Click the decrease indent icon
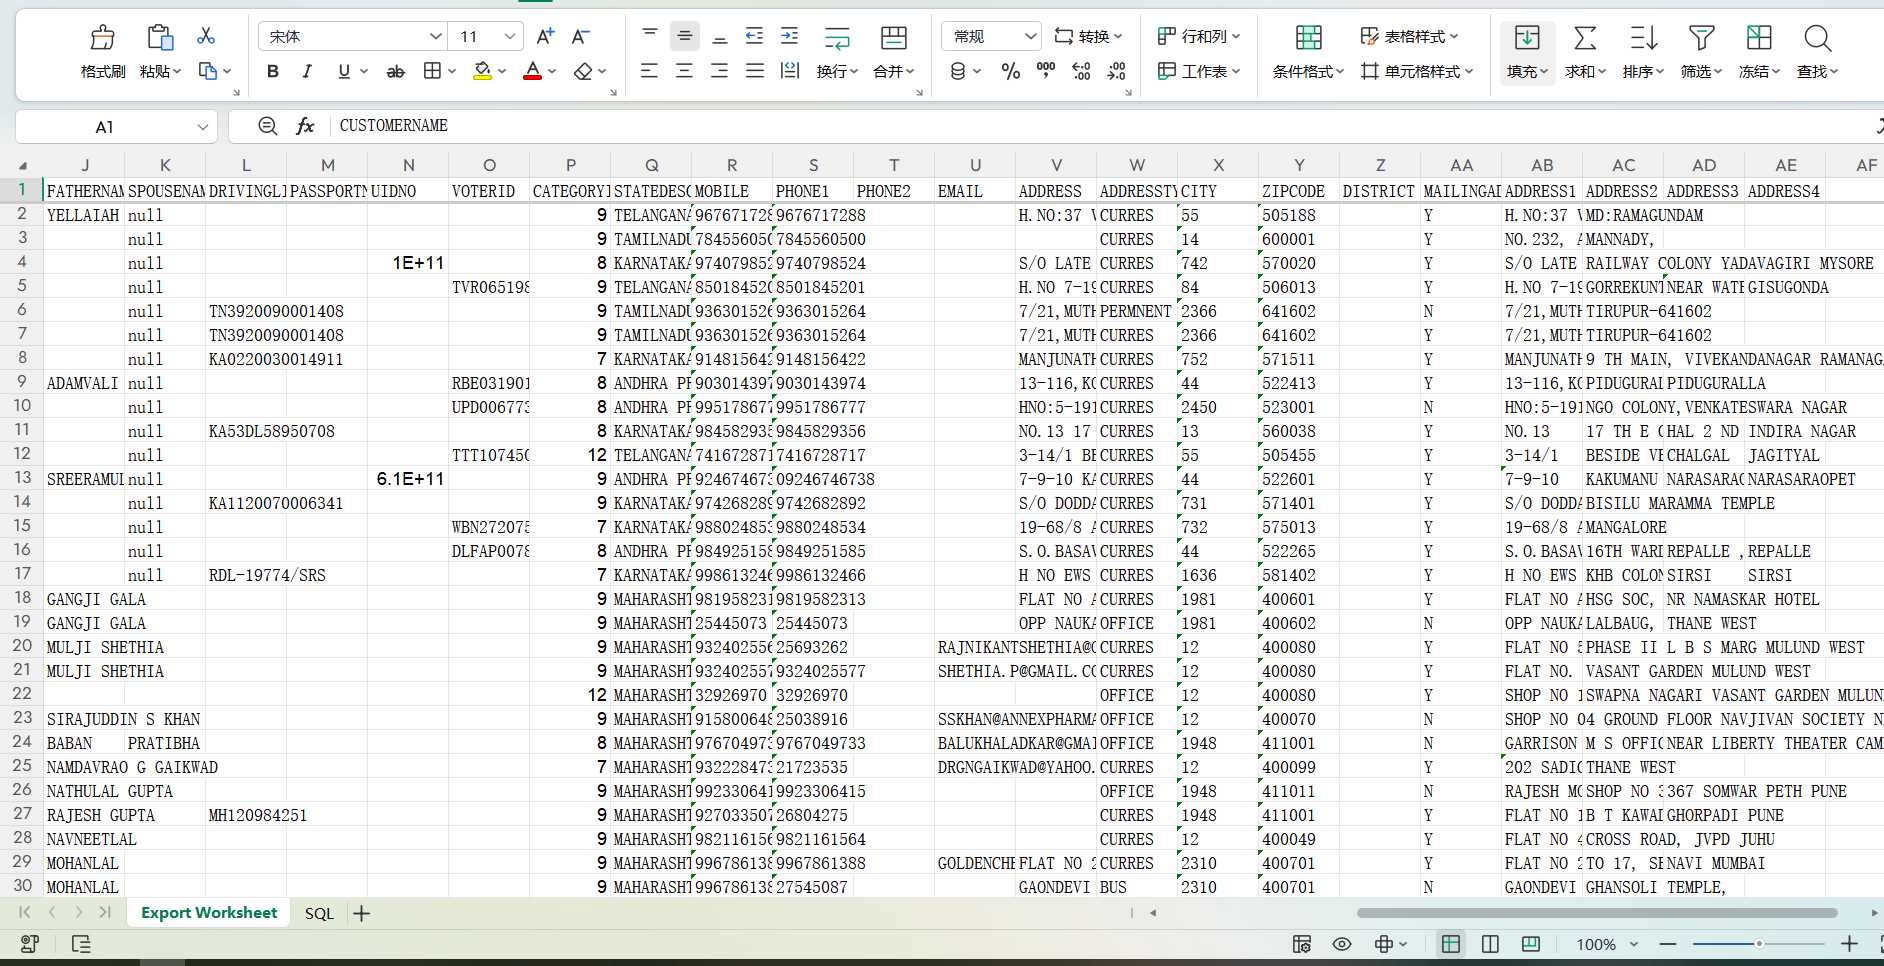Image resolution: width=1884 pixels, height=966 pixels. click(x=755, y=36)
